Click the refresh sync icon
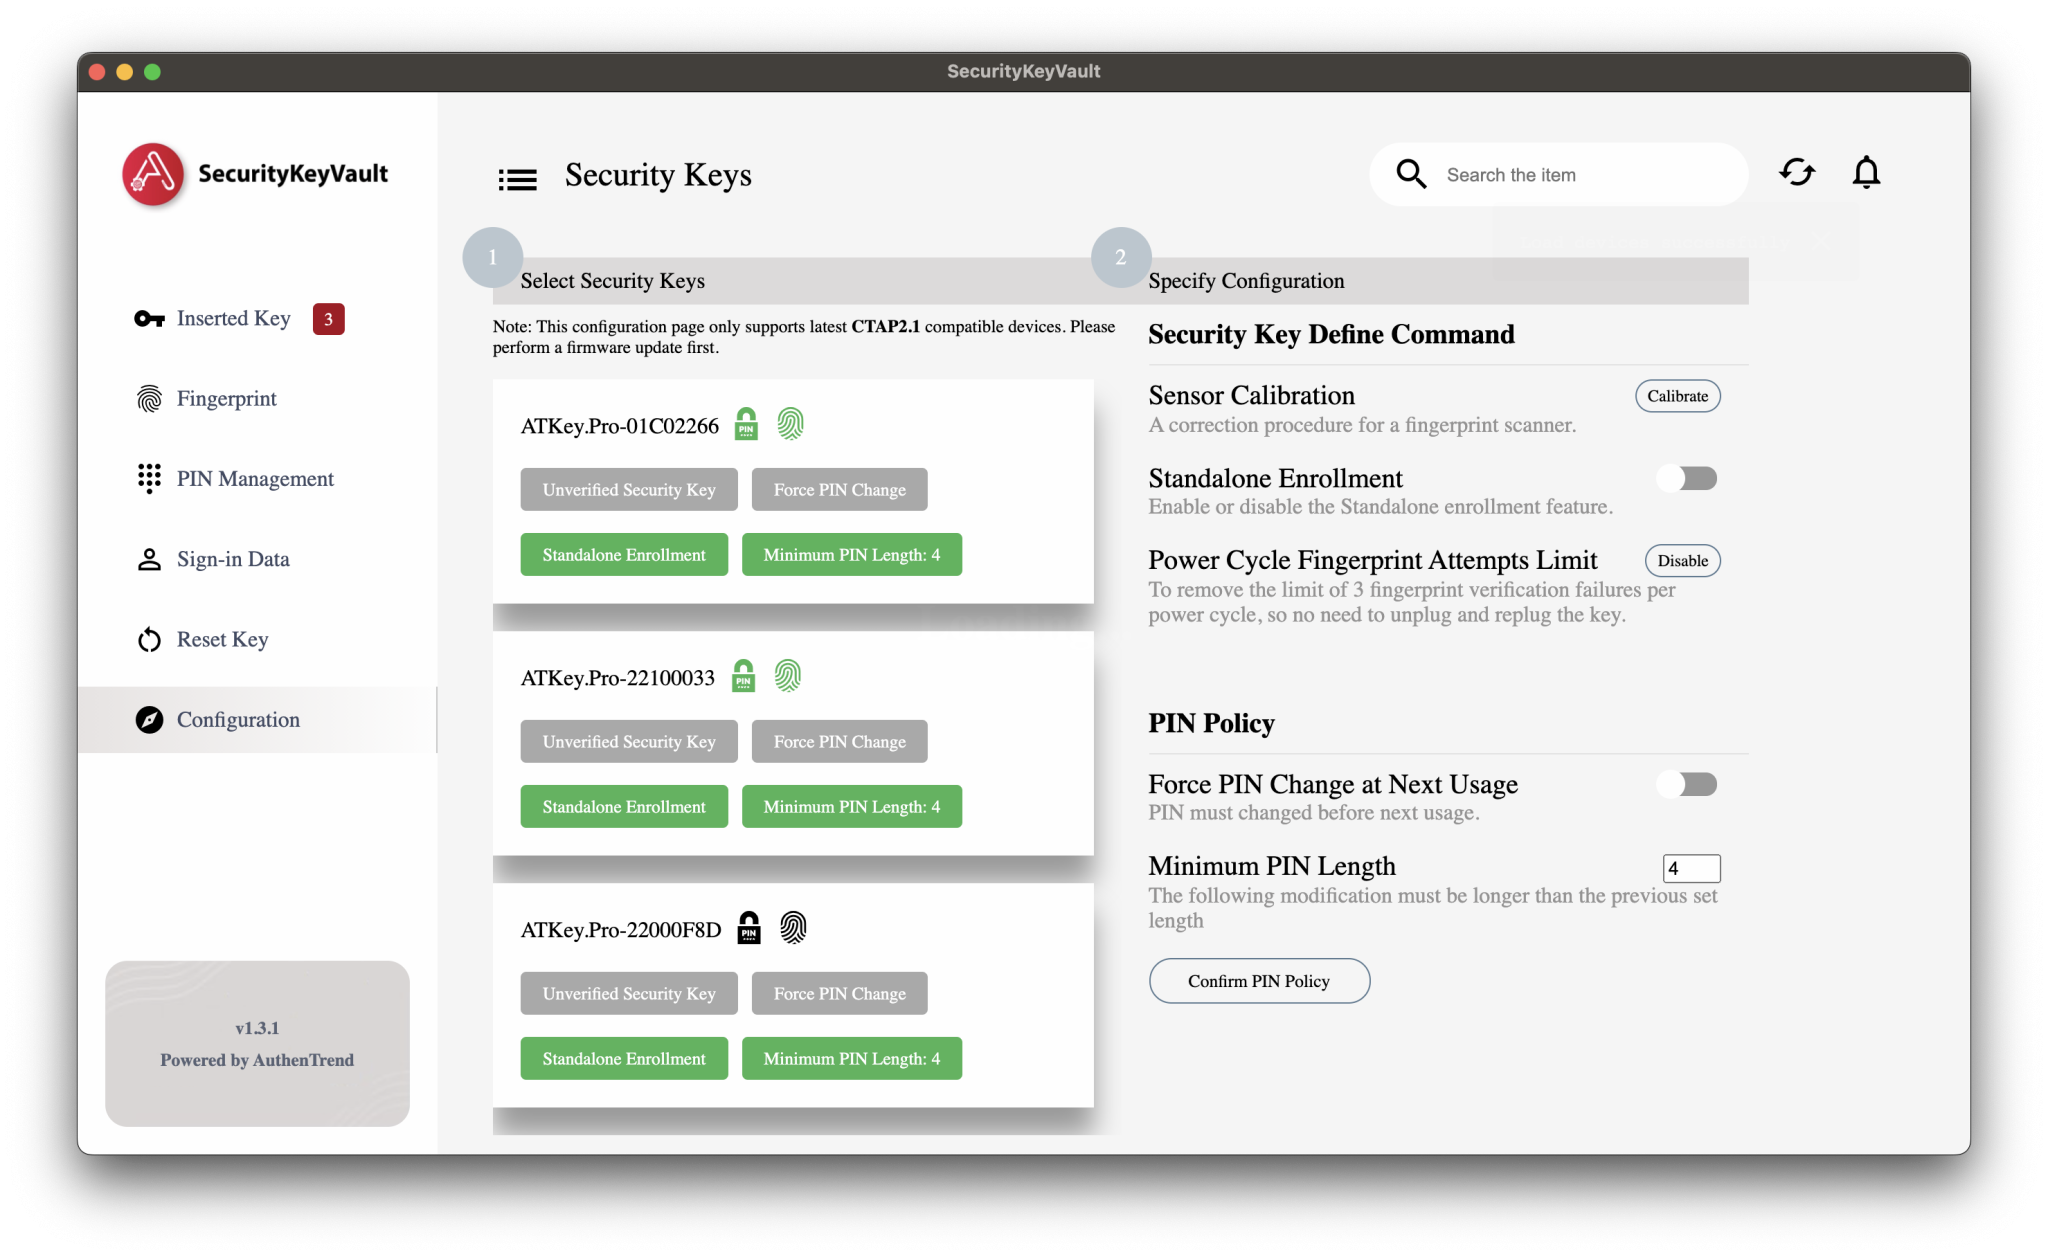Viewport: 2048px width, 1257px height. tap(1797, 173)
